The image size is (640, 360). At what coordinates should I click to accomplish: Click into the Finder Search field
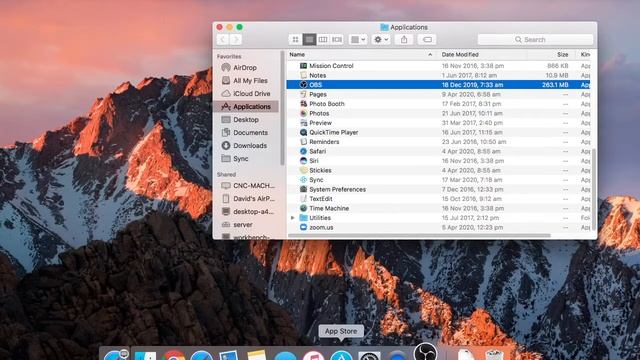535,40
